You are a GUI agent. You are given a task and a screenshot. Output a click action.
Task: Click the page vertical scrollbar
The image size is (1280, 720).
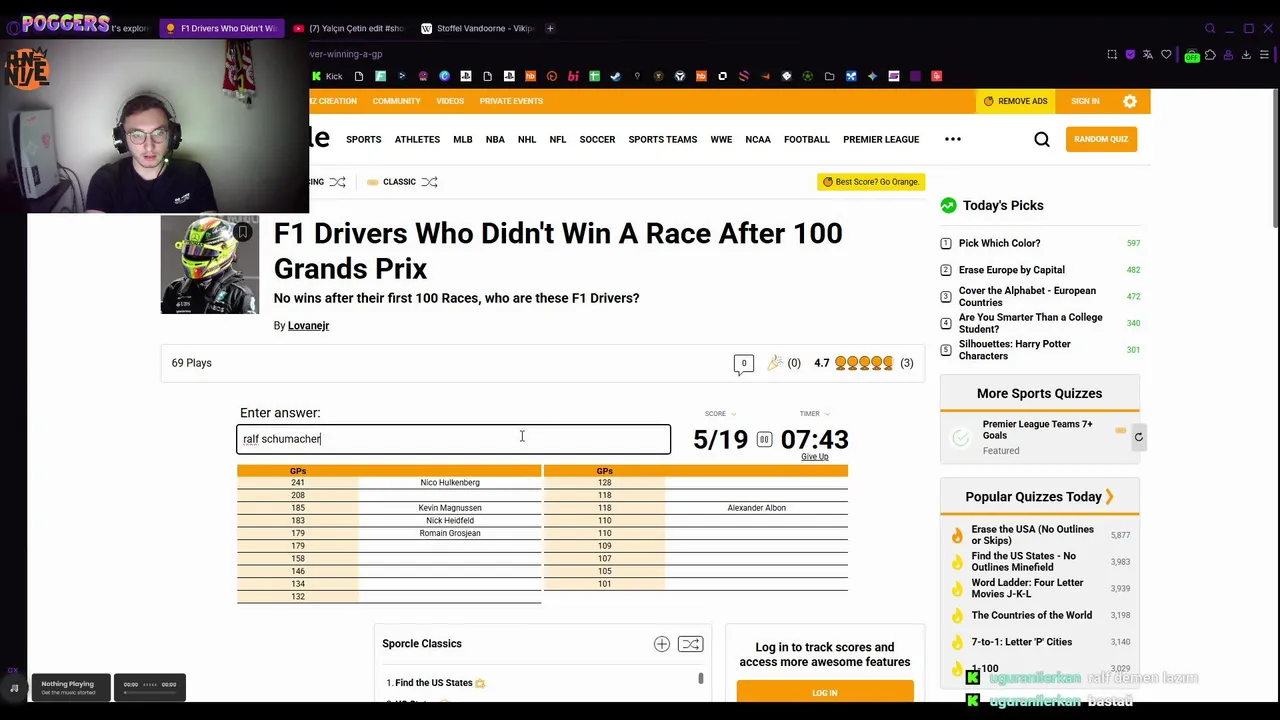click(x=1274, y=160)
